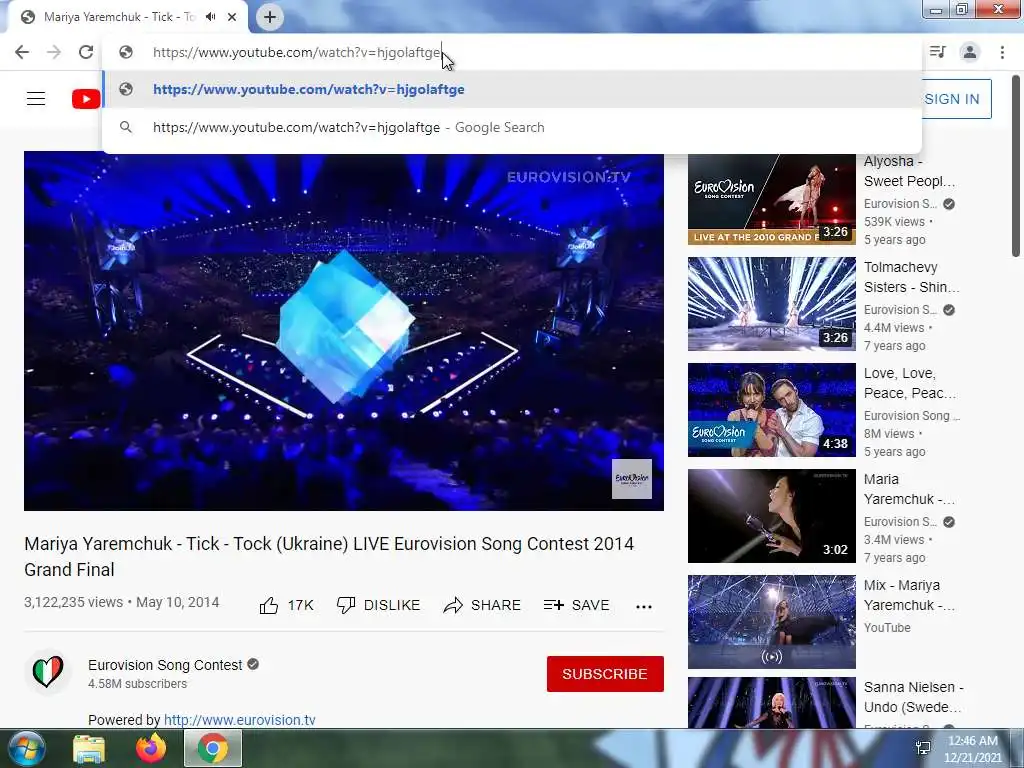The image size is (1024, 768).
Task: Open the Maria Yaremchuk 3:02 video thumbnail
Action: pos(771,515)
